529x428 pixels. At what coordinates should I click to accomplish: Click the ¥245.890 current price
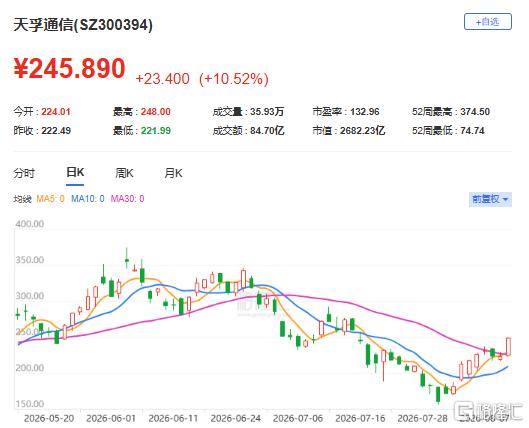pos(69,68)
